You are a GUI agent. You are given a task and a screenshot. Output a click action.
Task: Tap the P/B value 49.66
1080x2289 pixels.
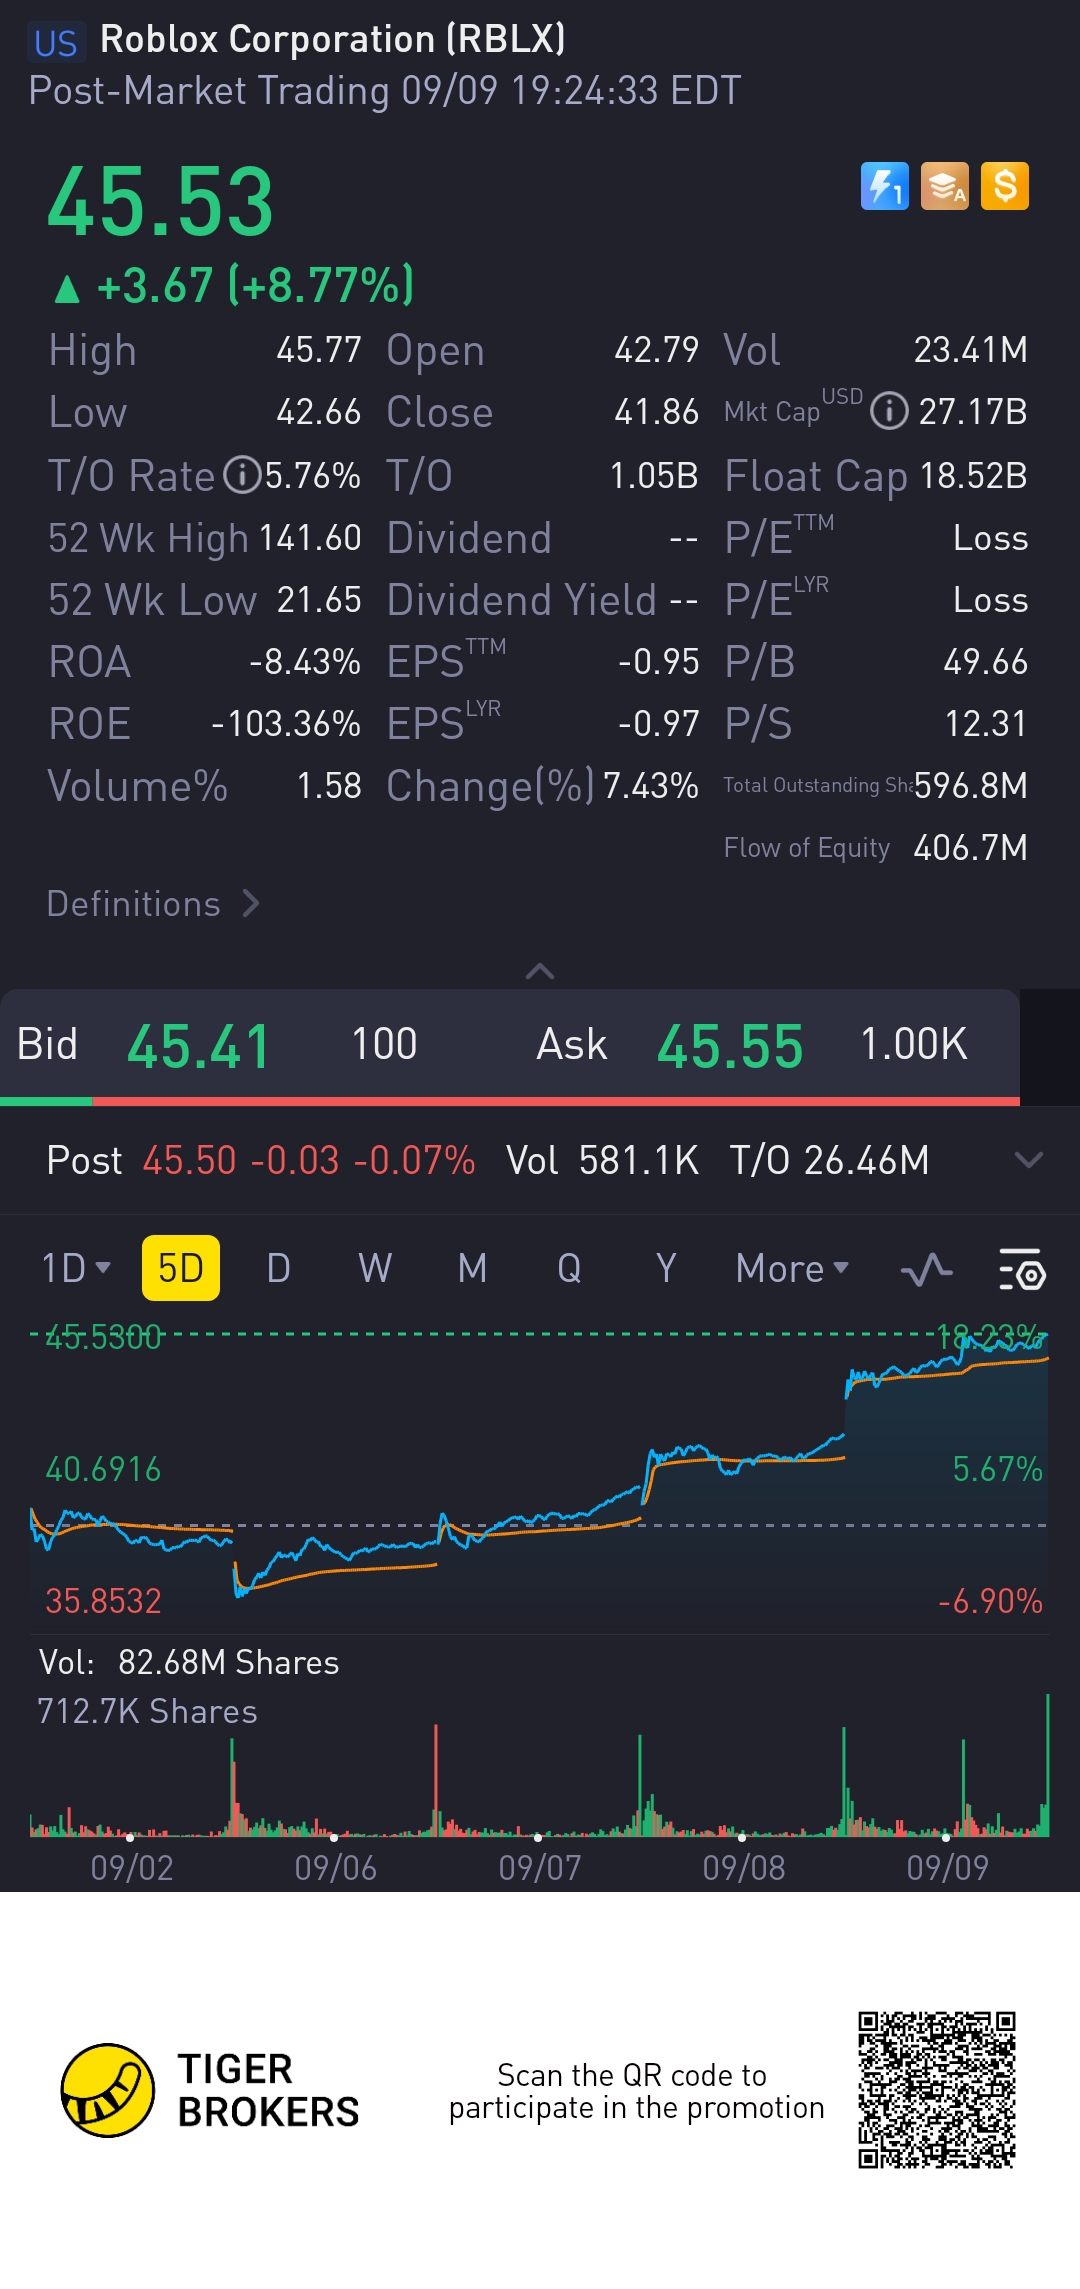[986, 662]
